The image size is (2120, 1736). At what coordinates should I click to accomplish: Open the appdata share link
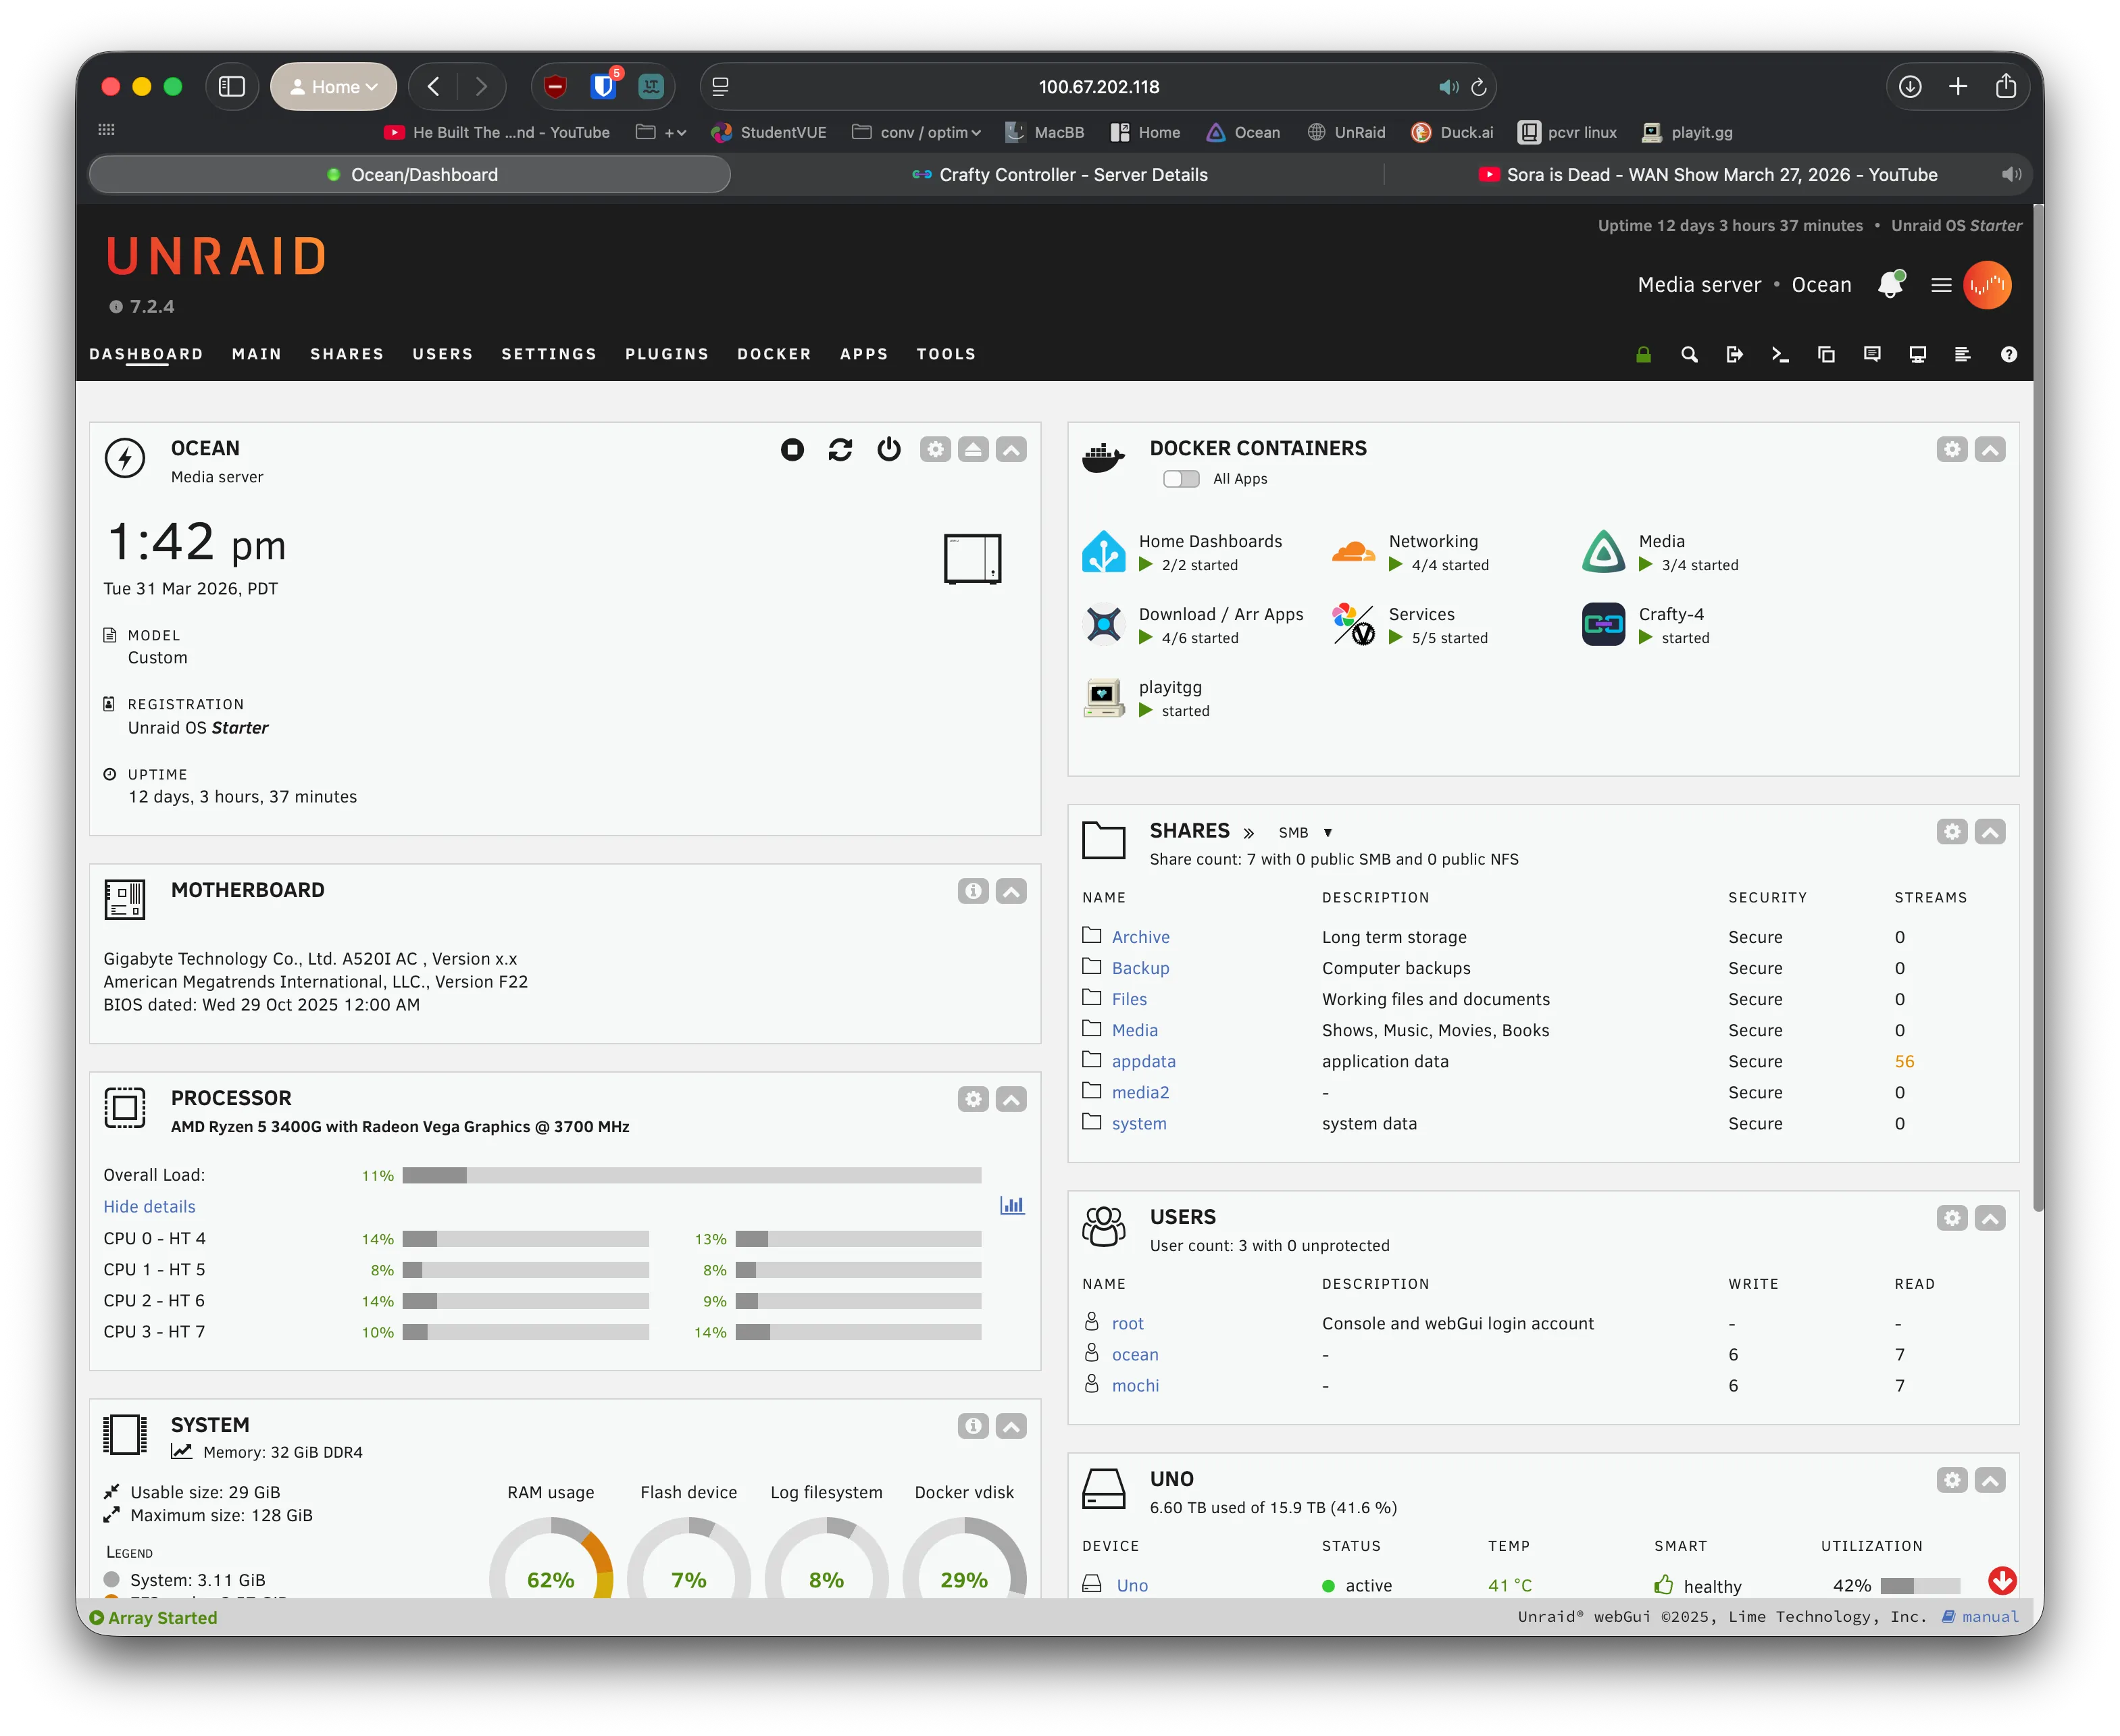point(1143,1062)
